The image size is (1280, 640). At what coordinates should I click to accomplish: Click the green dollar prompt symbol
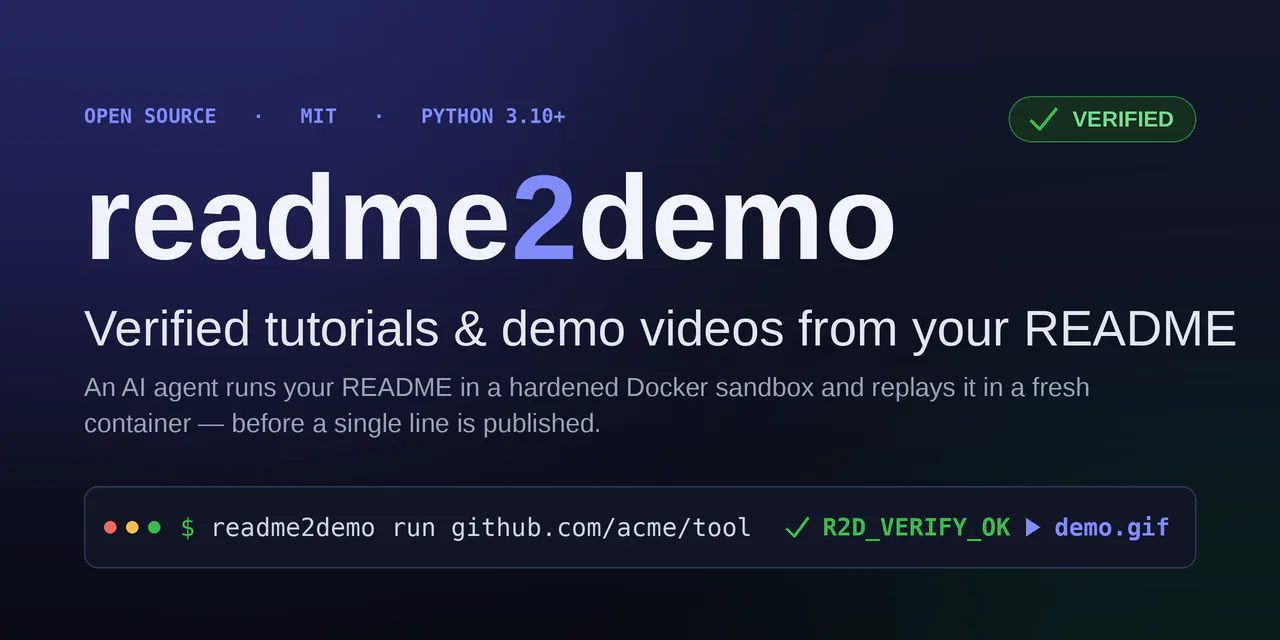[x=188, y=527]
